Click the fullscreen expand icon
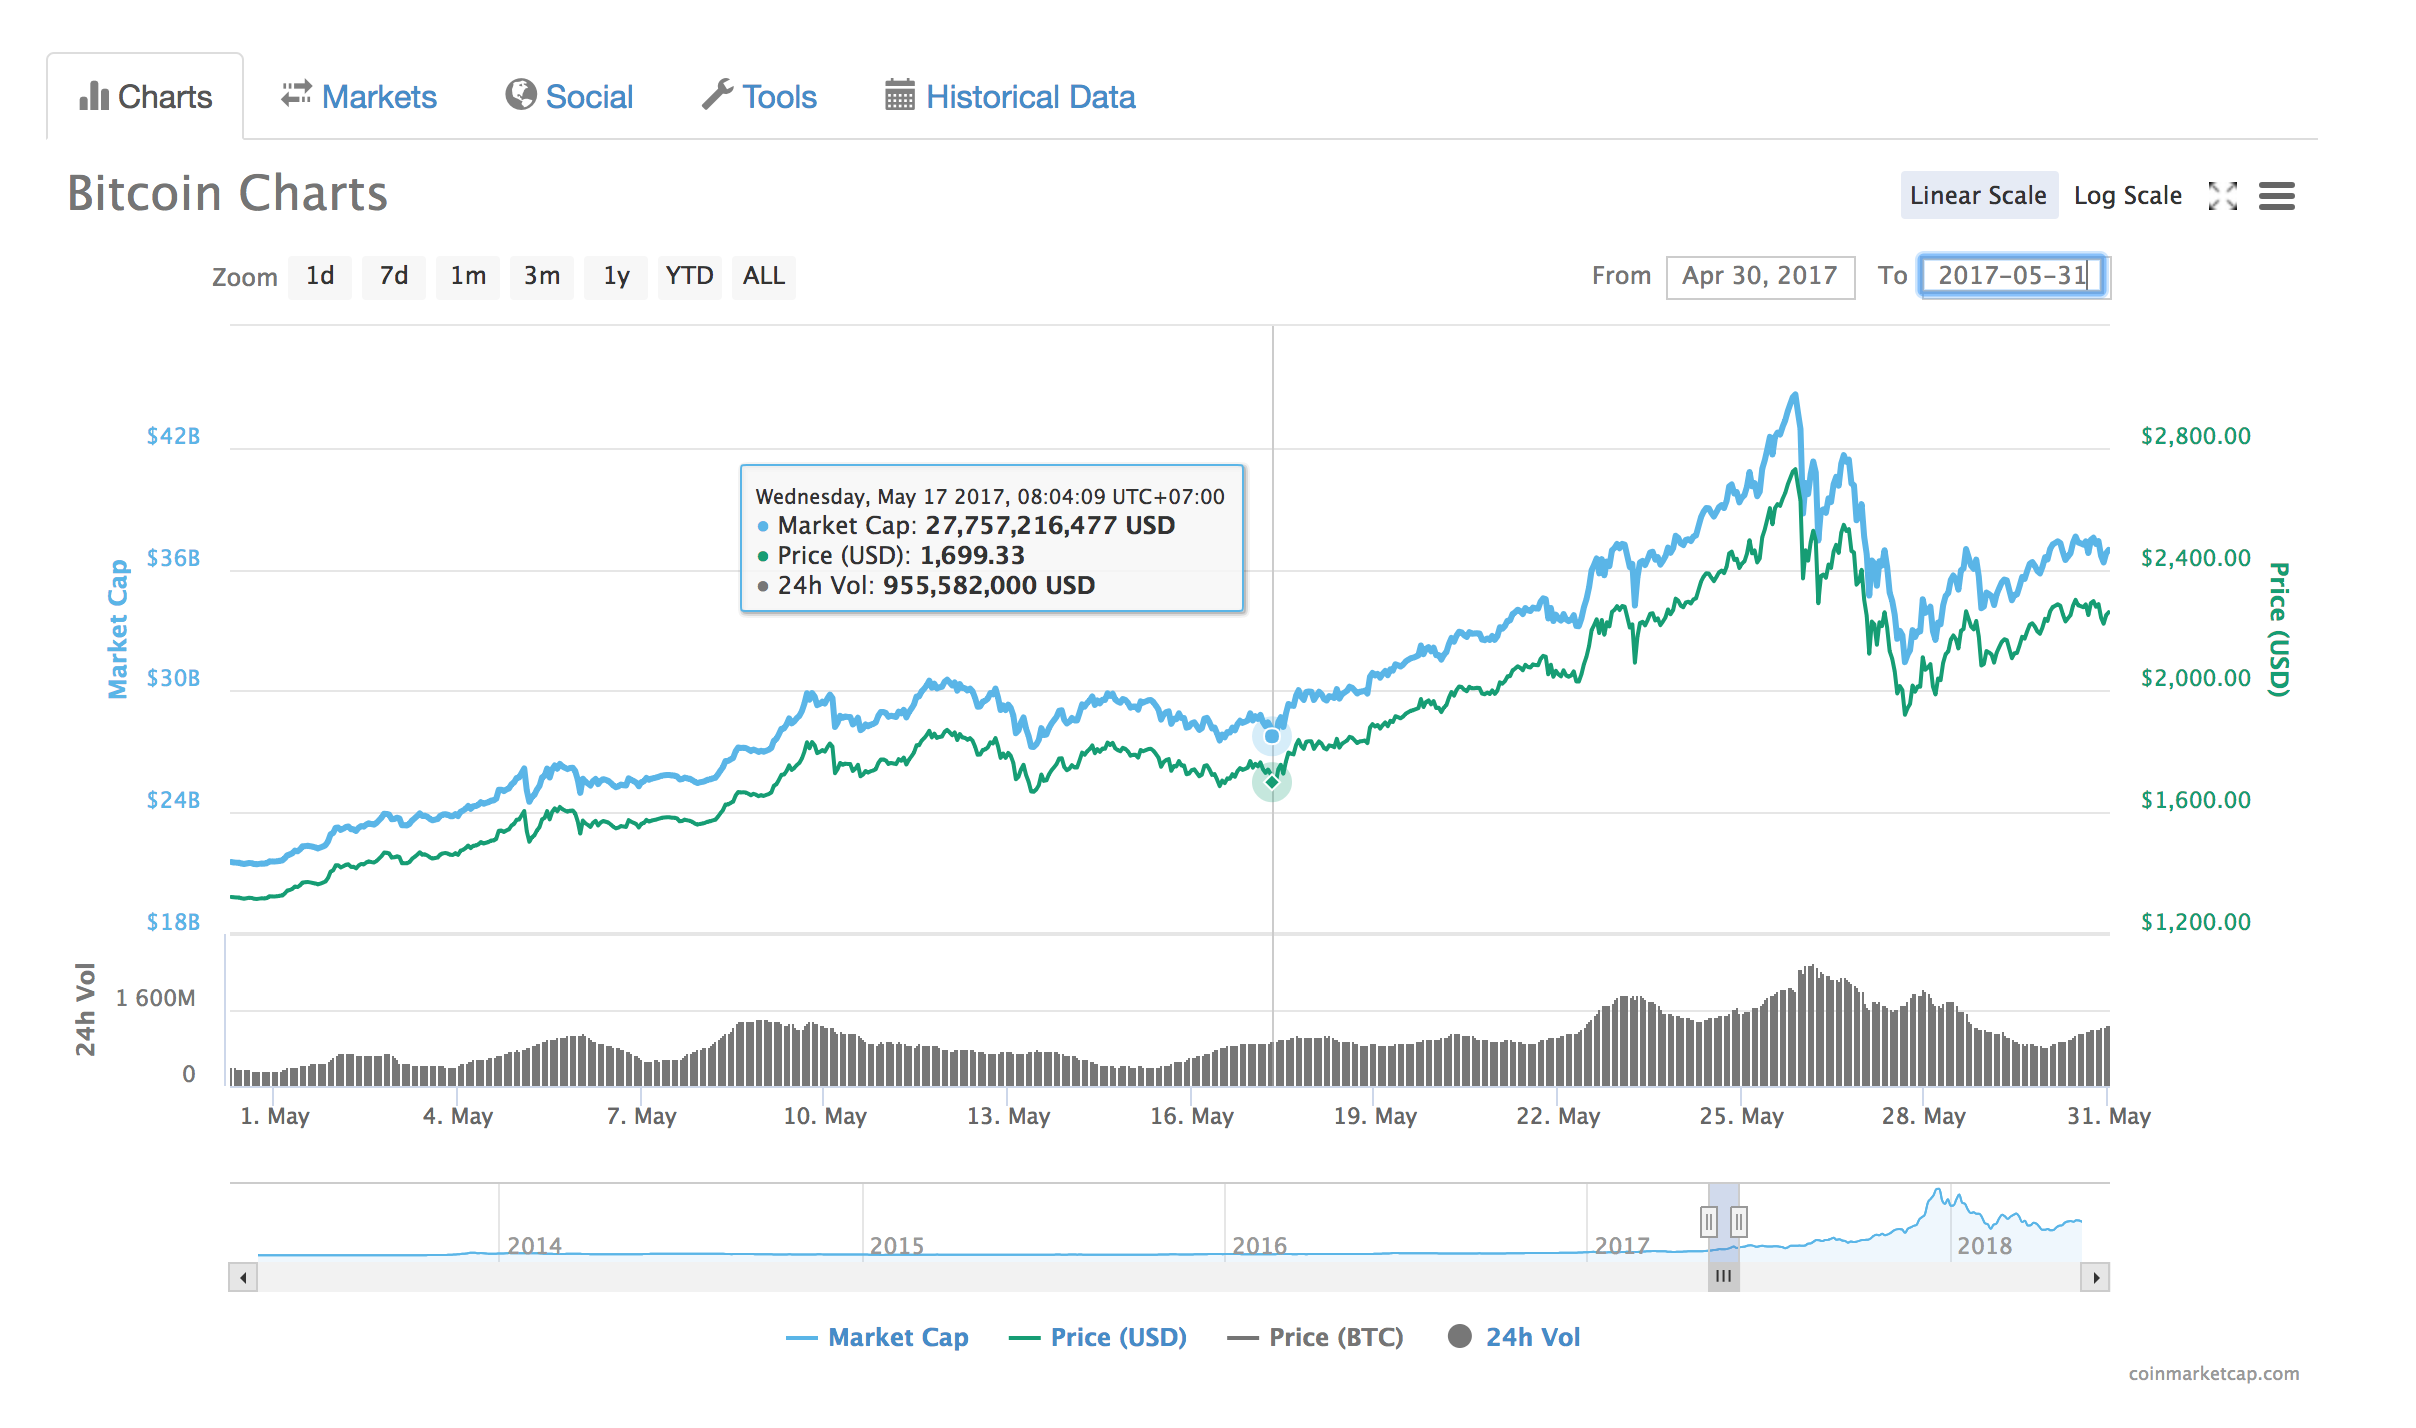 coord(2222,196)
